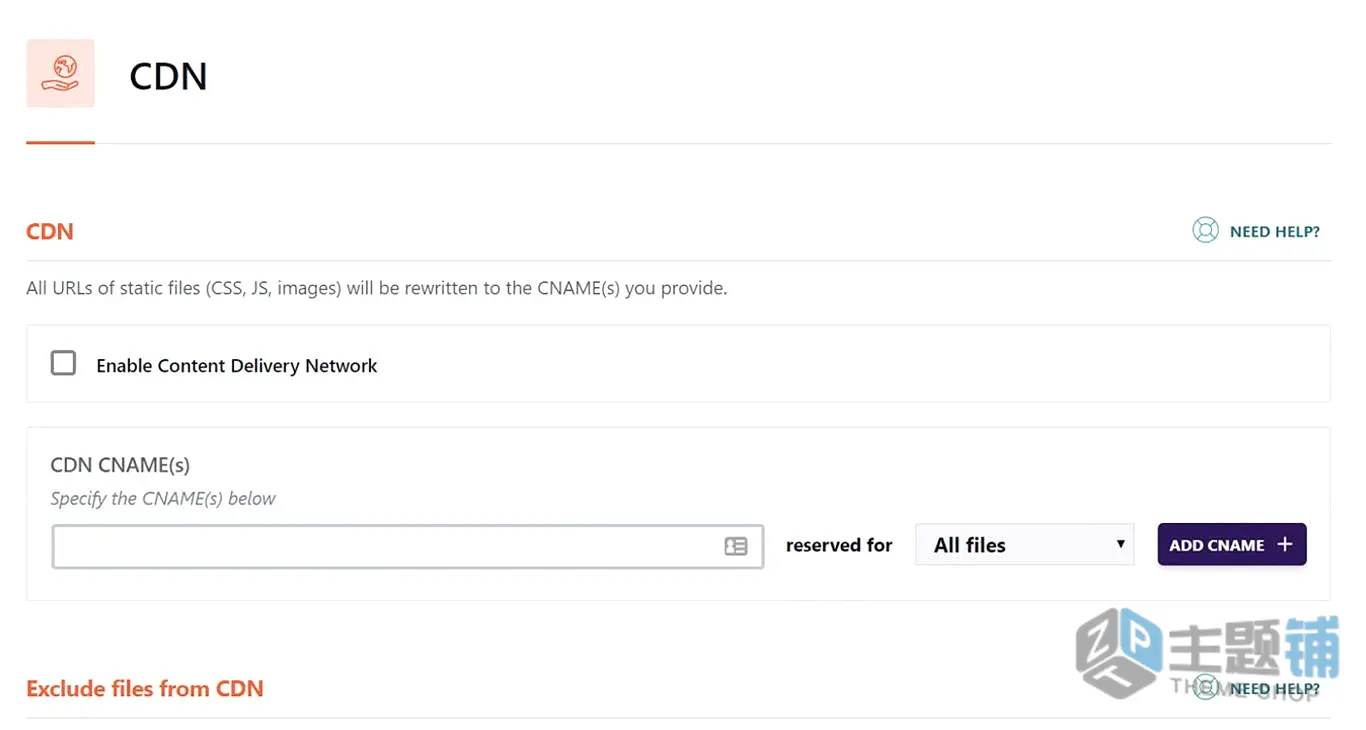Viewport: 1366px width, 730px height.
Task: Click the small arrow of the reserved-for dropdown
Action: tap(1120, 545)
